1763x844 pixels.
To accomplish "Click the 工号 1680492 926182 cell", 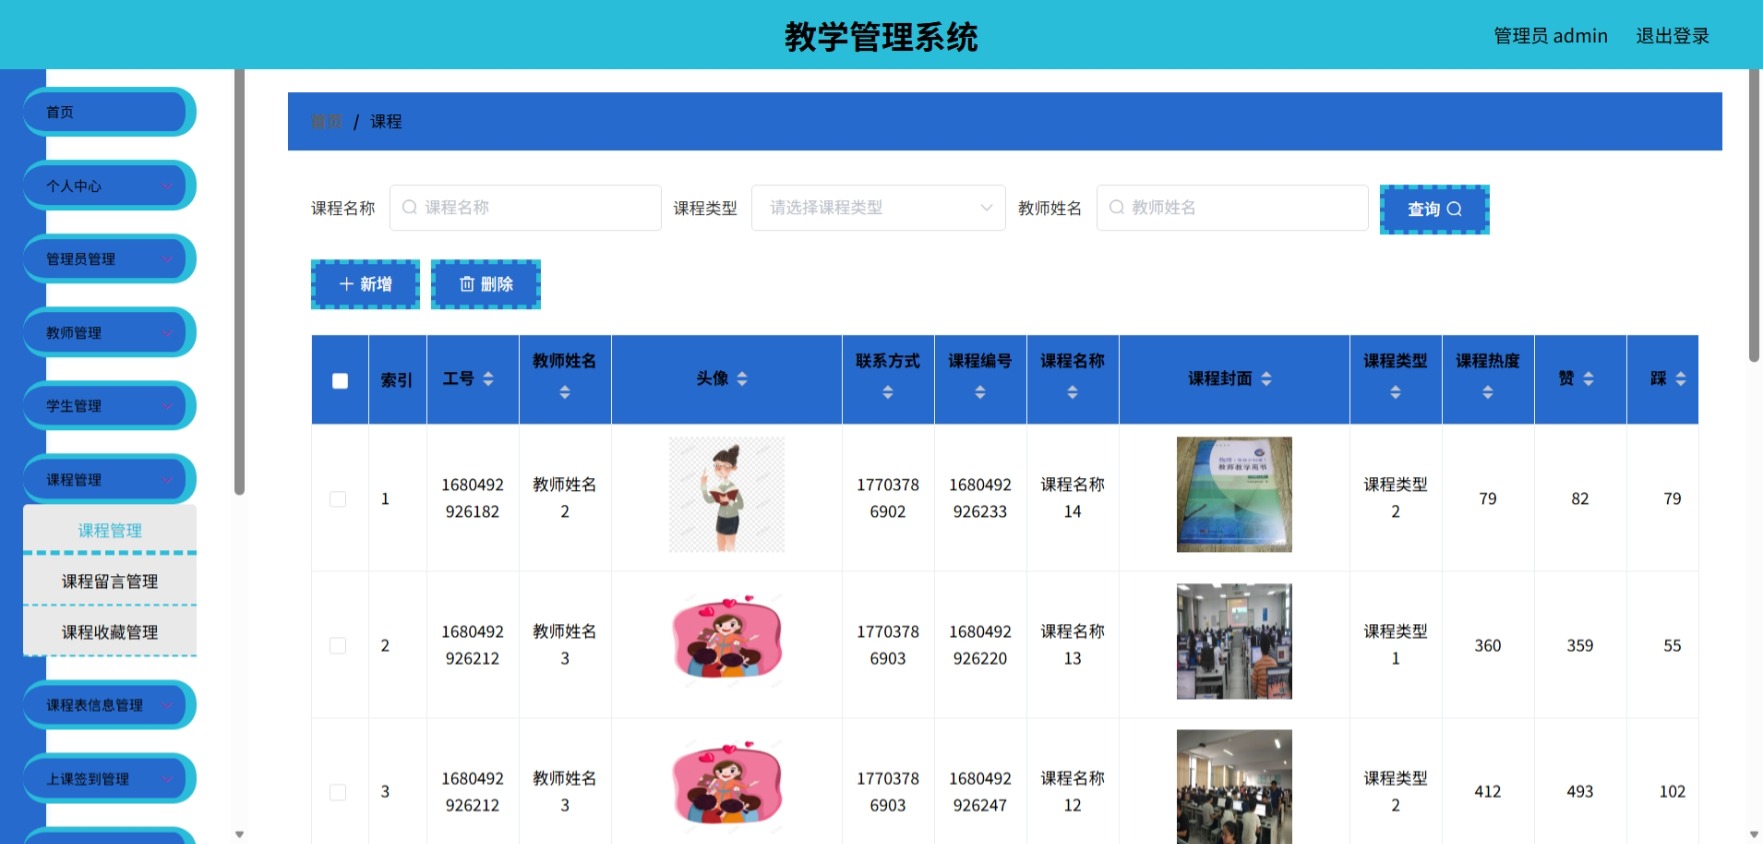I will (x=472, y=498).
